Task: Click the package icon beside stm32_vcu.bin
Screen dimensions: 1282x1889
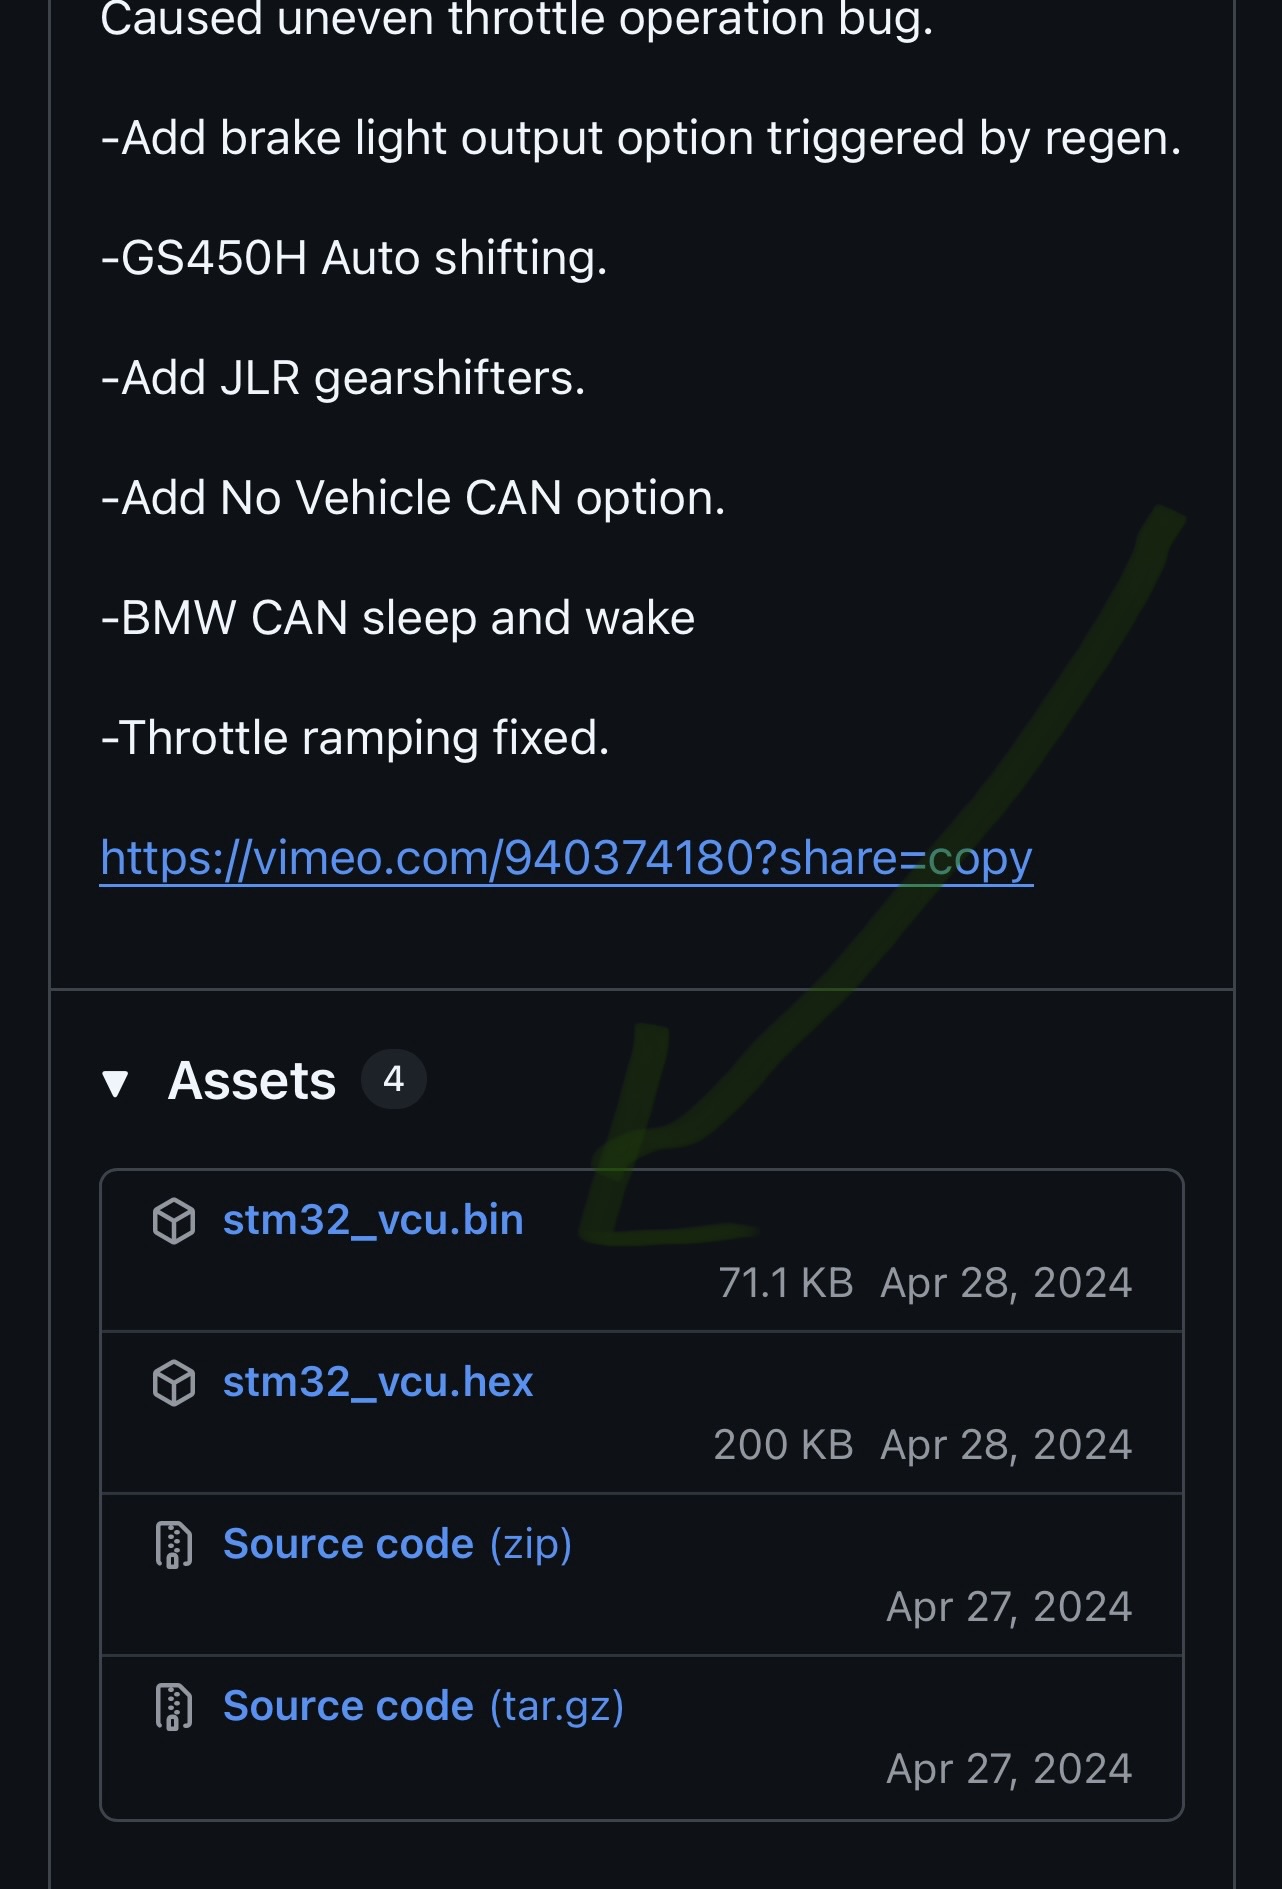Action: [x=174, y=1221]
